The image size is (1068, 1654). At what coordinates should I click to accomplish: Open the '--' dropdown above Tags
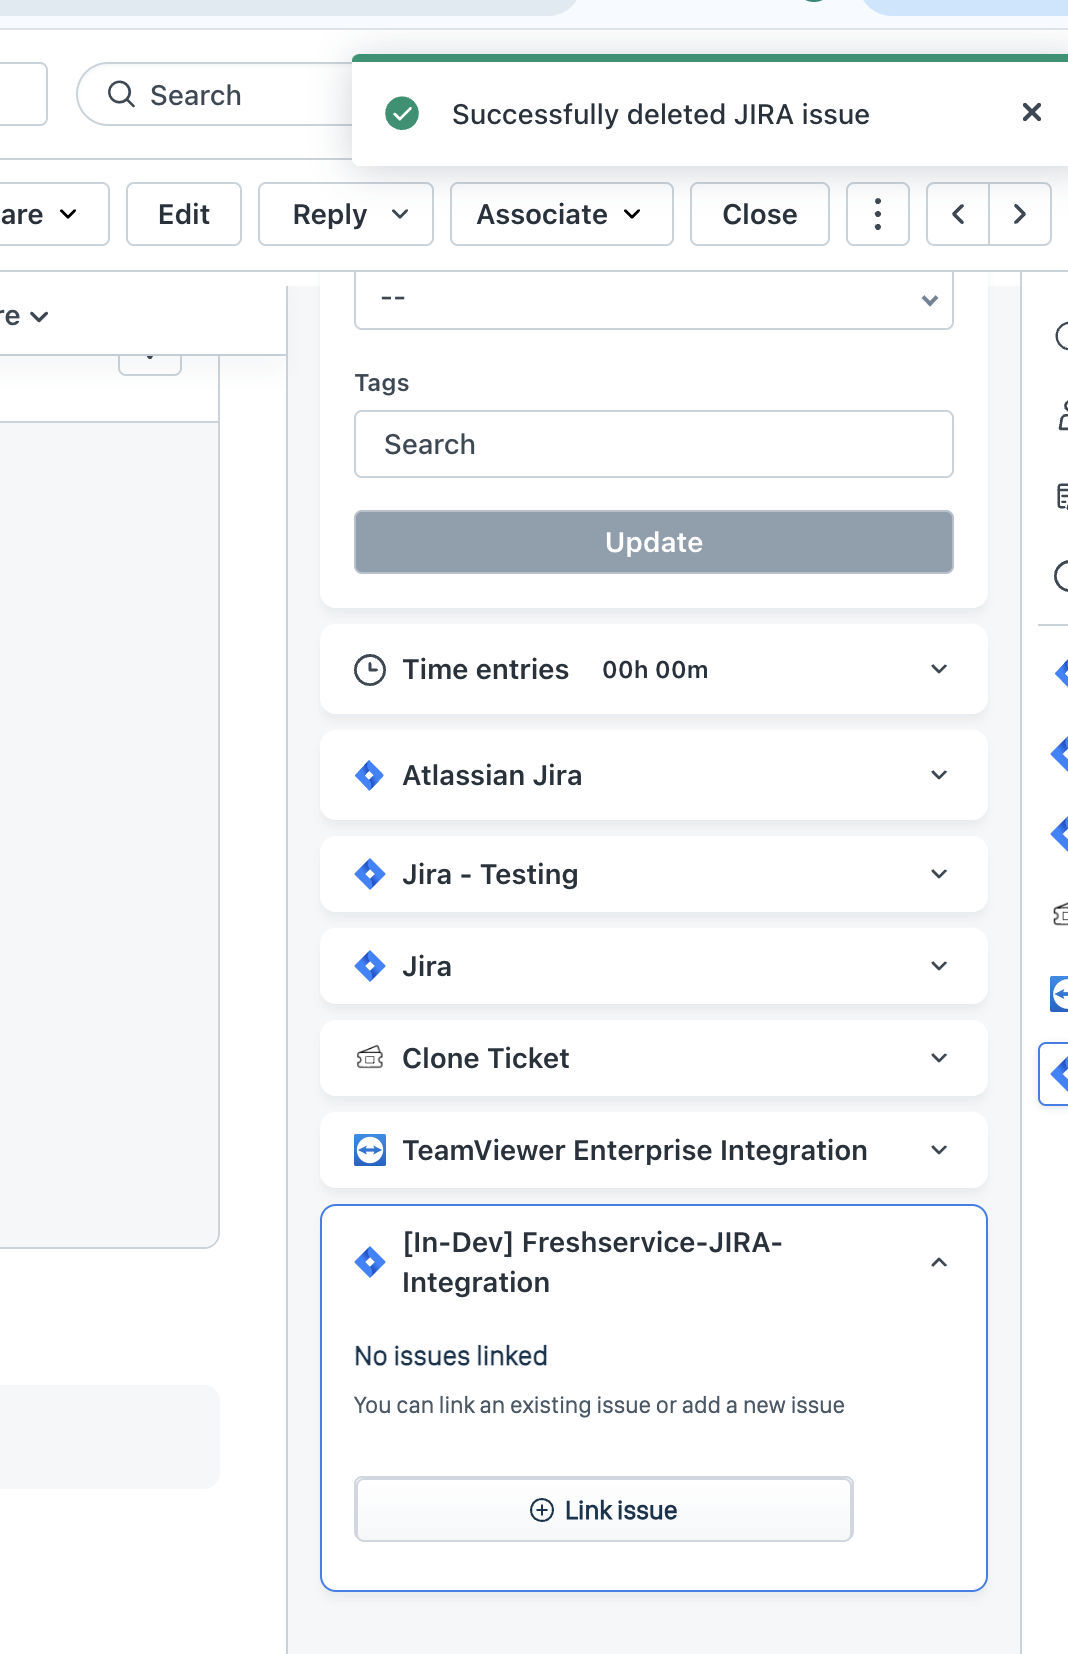(x=654, y=299)
